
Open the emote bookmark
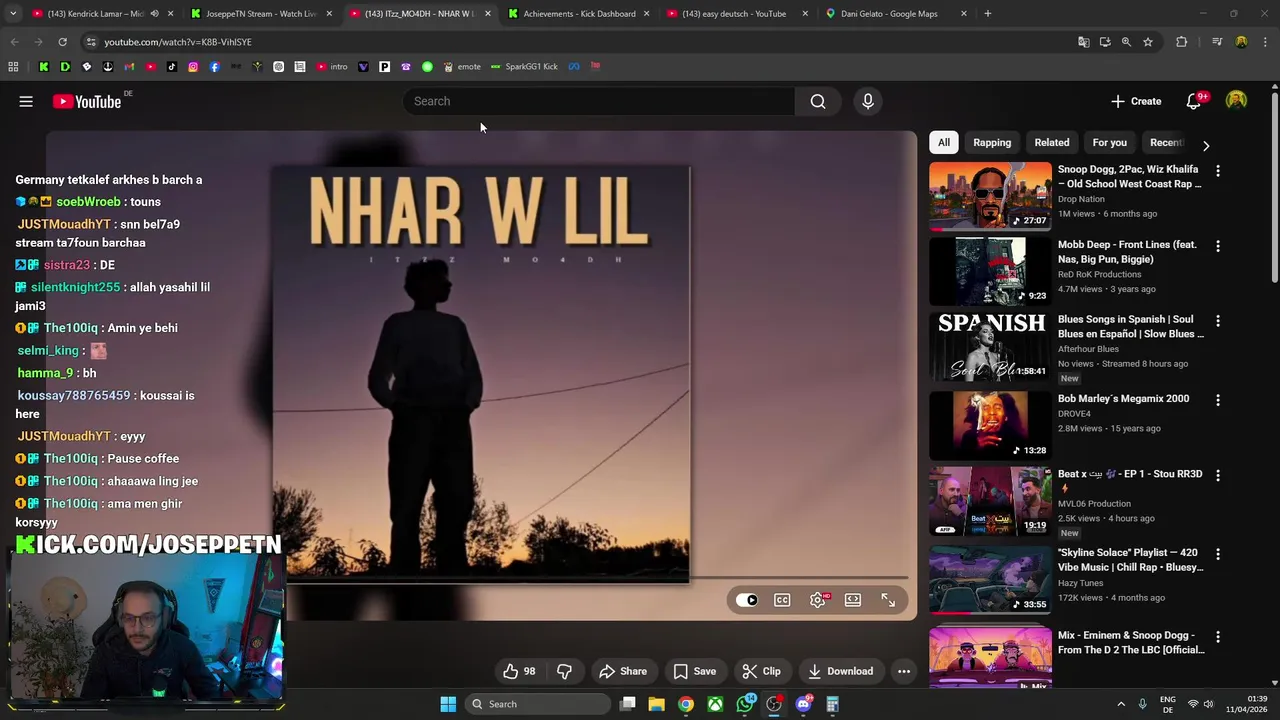(462, 67)
